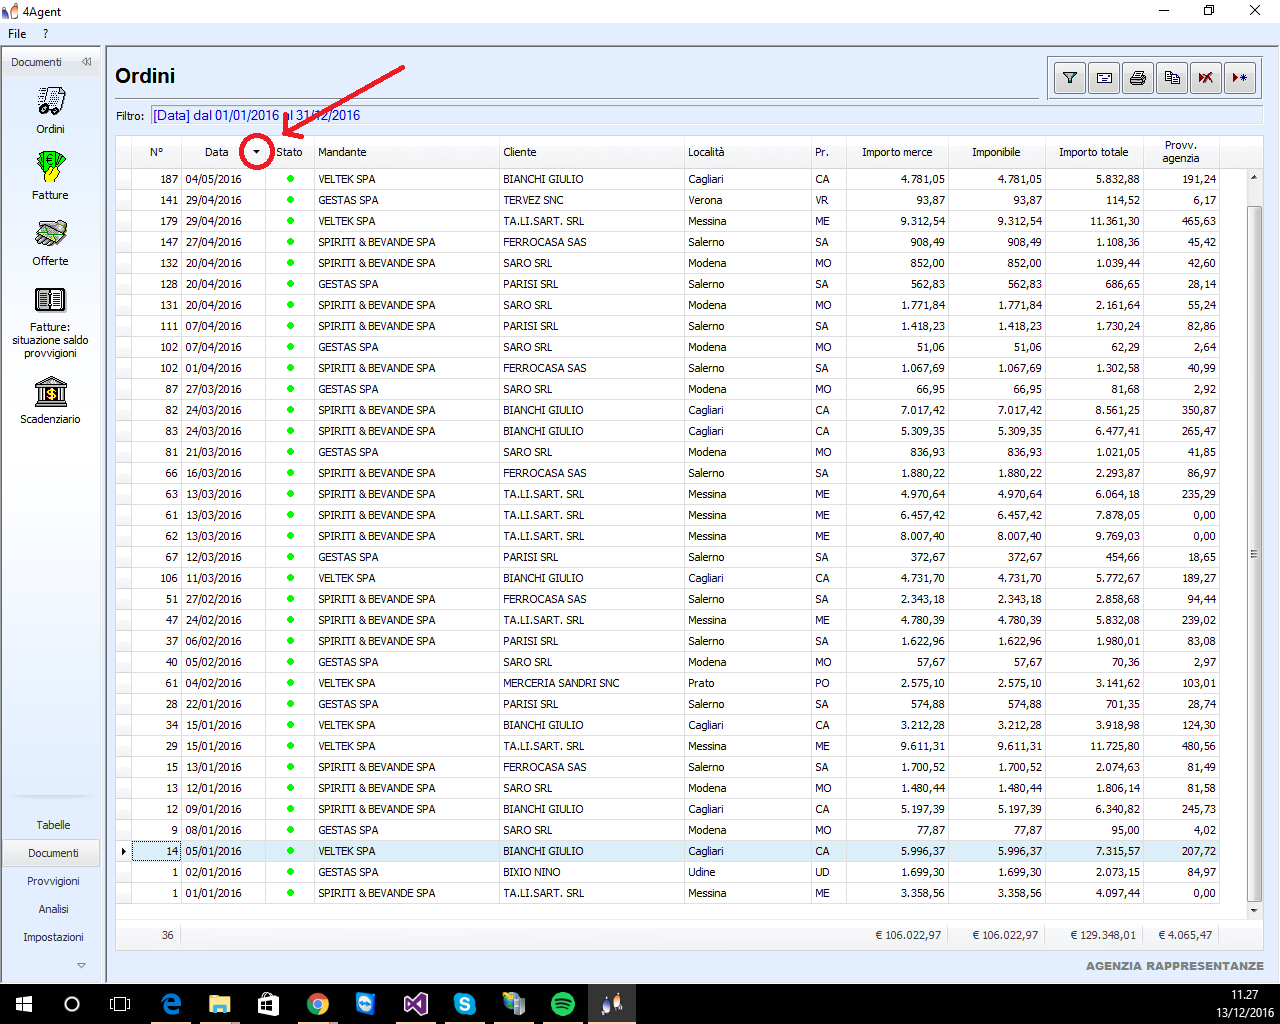Sort by the Stato column header

pyautogui.click(x=289, y=152)
